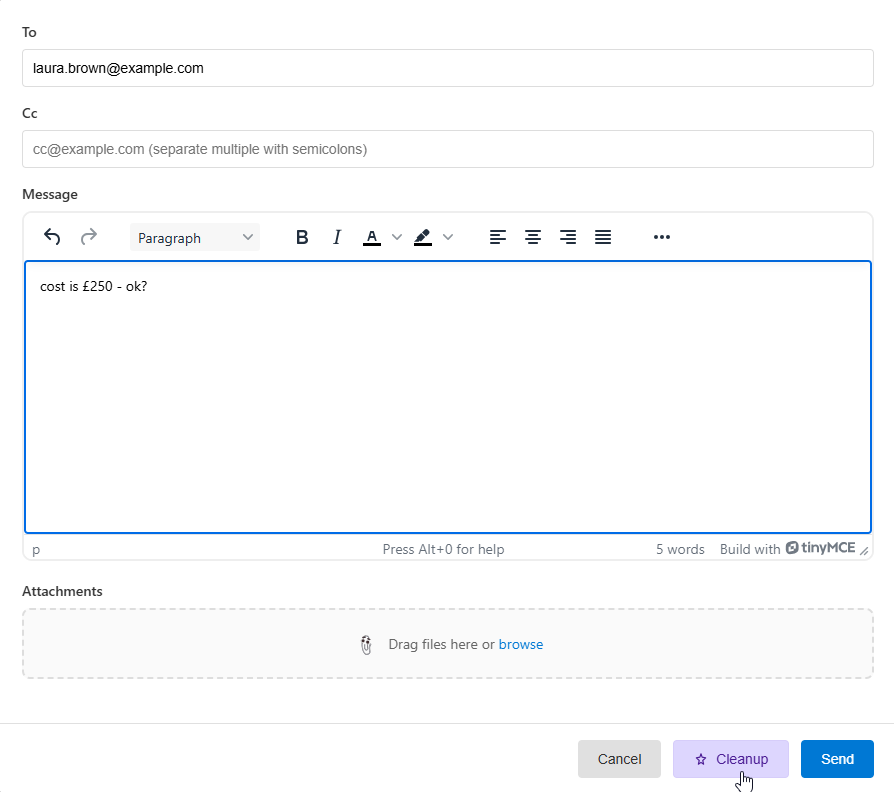Cancel composing the message

click(619, 759)
